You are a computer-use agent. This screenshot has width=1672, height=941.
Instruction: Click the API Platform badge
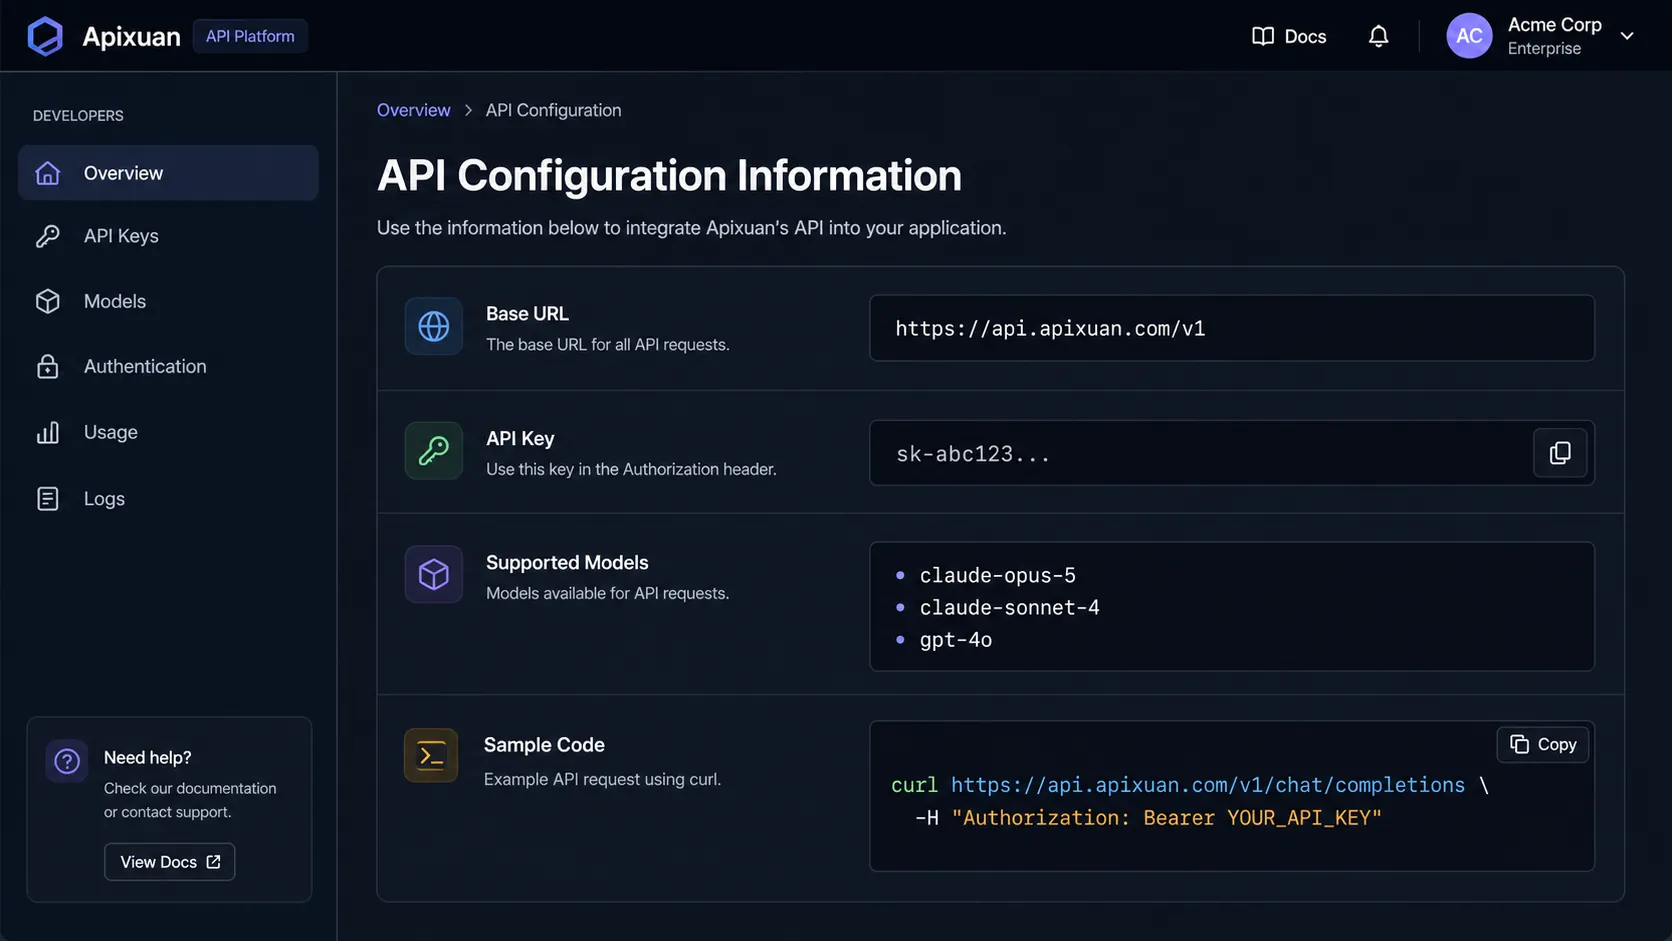tap(250, 36)
